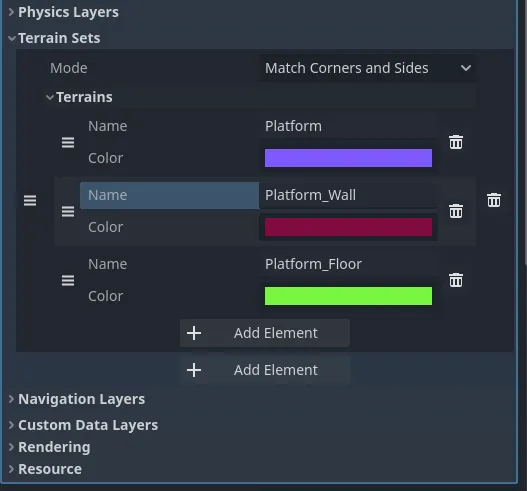Open the green Platform_Floor color swatch
This screenshot has width=527, height=491.
pyautogui.click(x=348, y=296)
